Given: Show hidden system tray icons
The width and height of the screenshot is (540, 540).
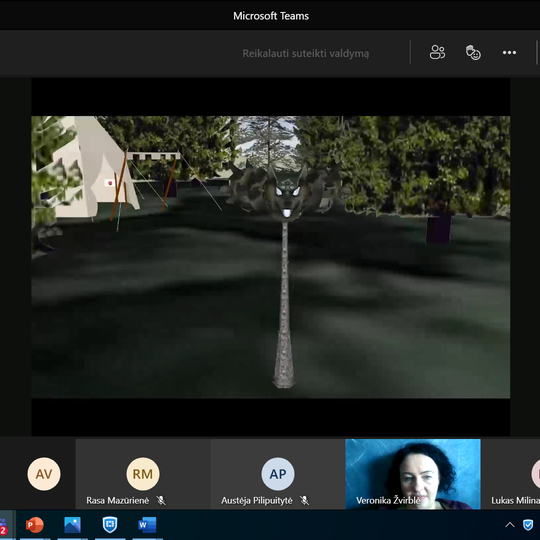Looking at the screenshot, I should 510,525.
